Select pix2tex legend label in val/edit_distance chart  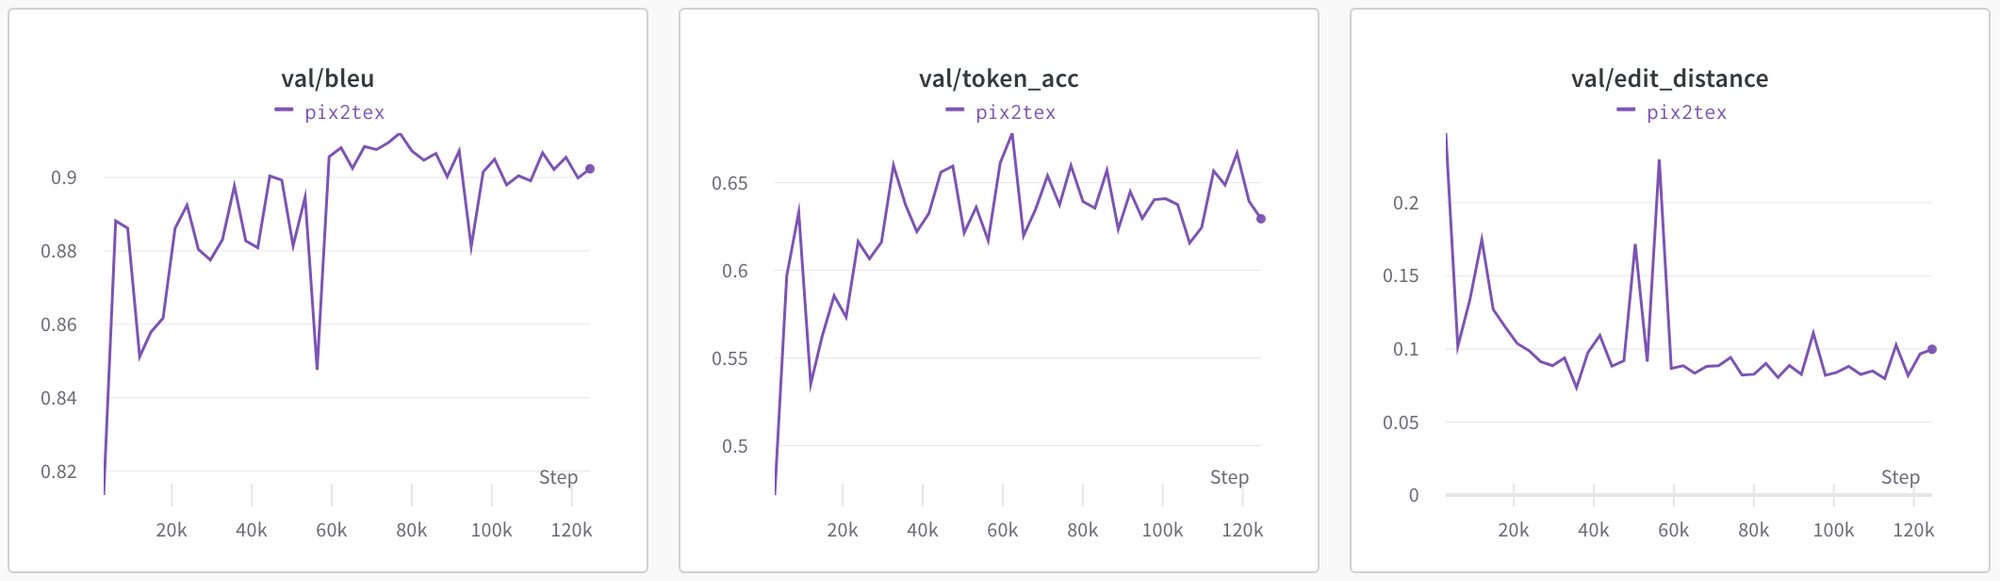tap(1686, 113)
